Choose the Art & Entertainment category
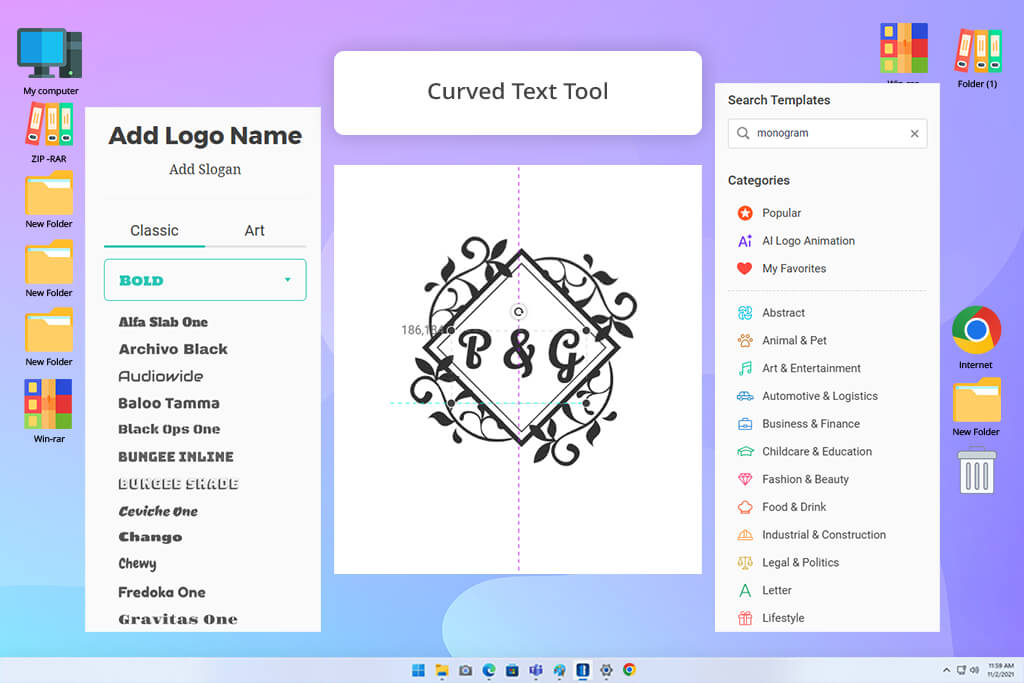 point(799,368)
